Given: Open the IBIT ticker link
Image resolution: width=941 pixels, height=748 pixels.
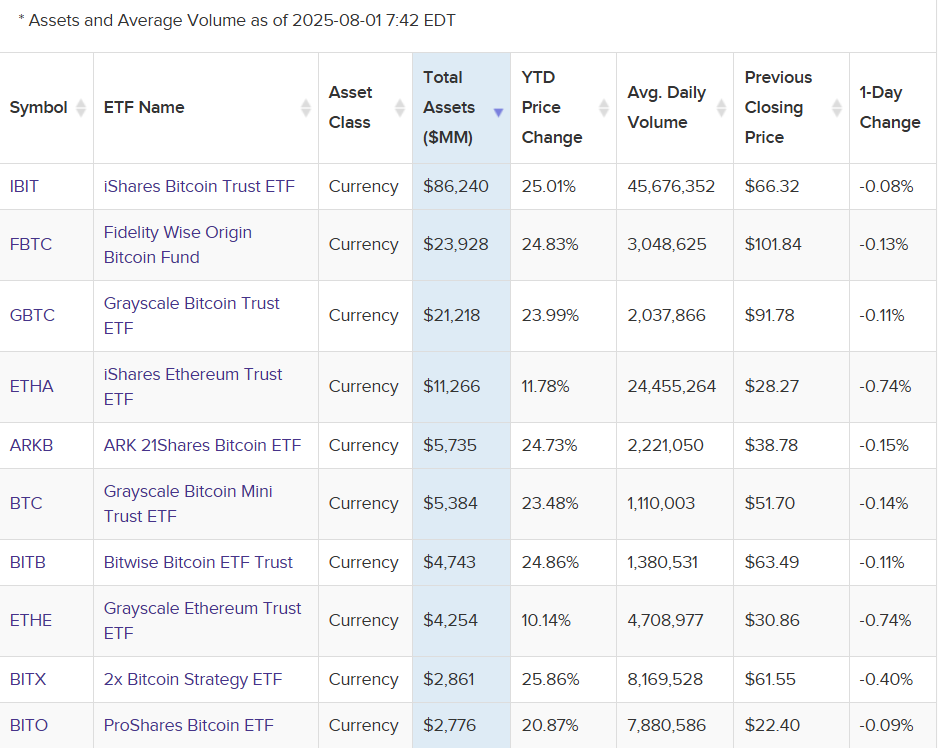Looking at the screenshot, I should pos(25,186).
